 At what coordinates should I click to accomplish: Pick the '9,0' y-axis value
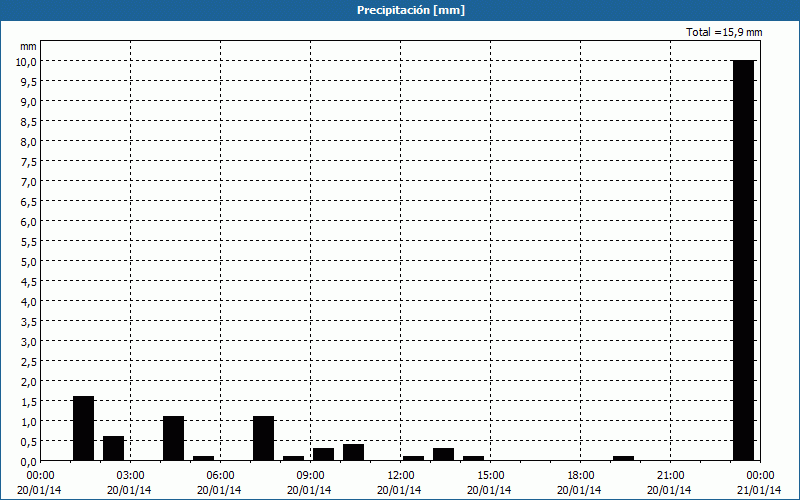[29, 101]
